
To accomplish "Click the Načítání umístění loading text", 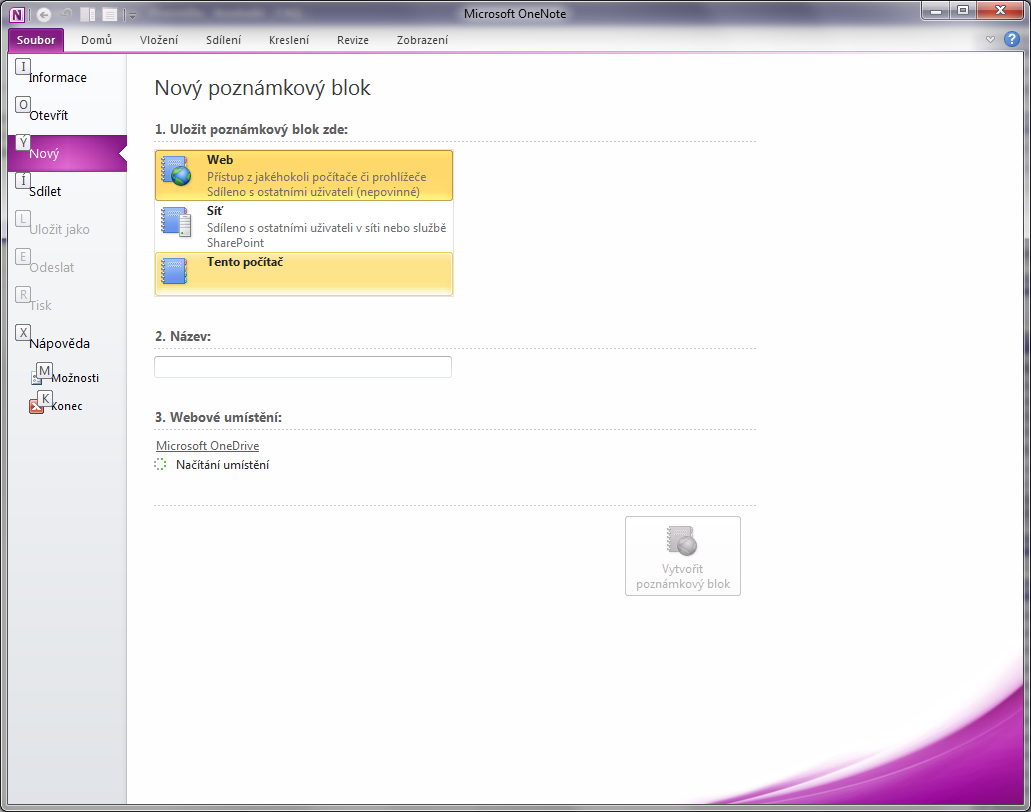I will (x=222, y=465).
